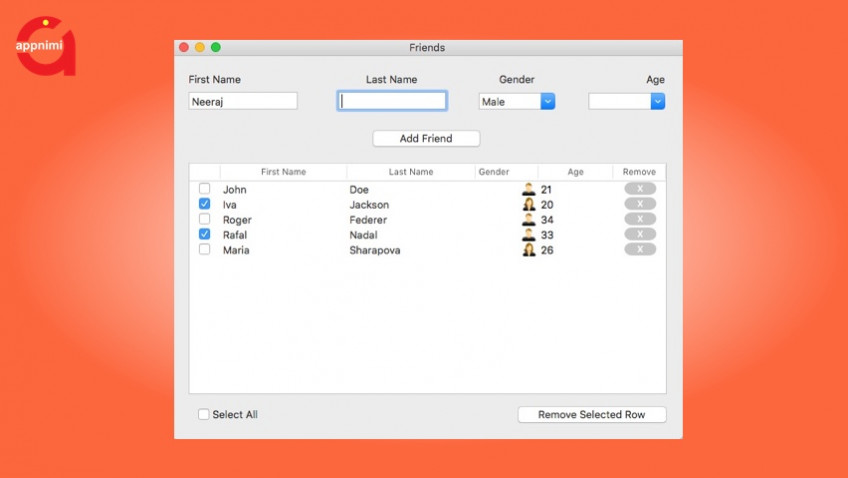Screen dimensions: 848x478
Task: Enable the Select All checkbox
Action: 204,414
